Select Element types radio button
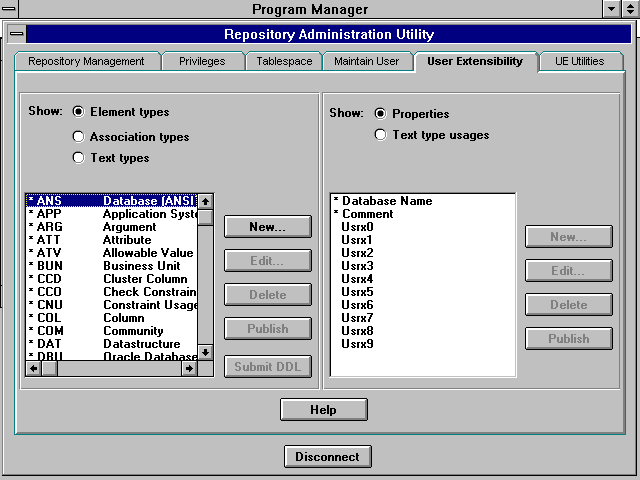 point(79,112)
